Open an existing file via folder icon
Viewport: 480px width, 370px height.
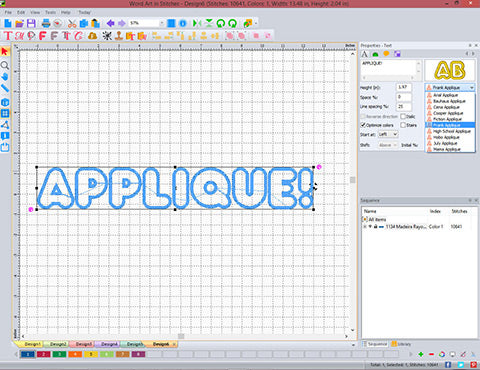tap(19, 23)
